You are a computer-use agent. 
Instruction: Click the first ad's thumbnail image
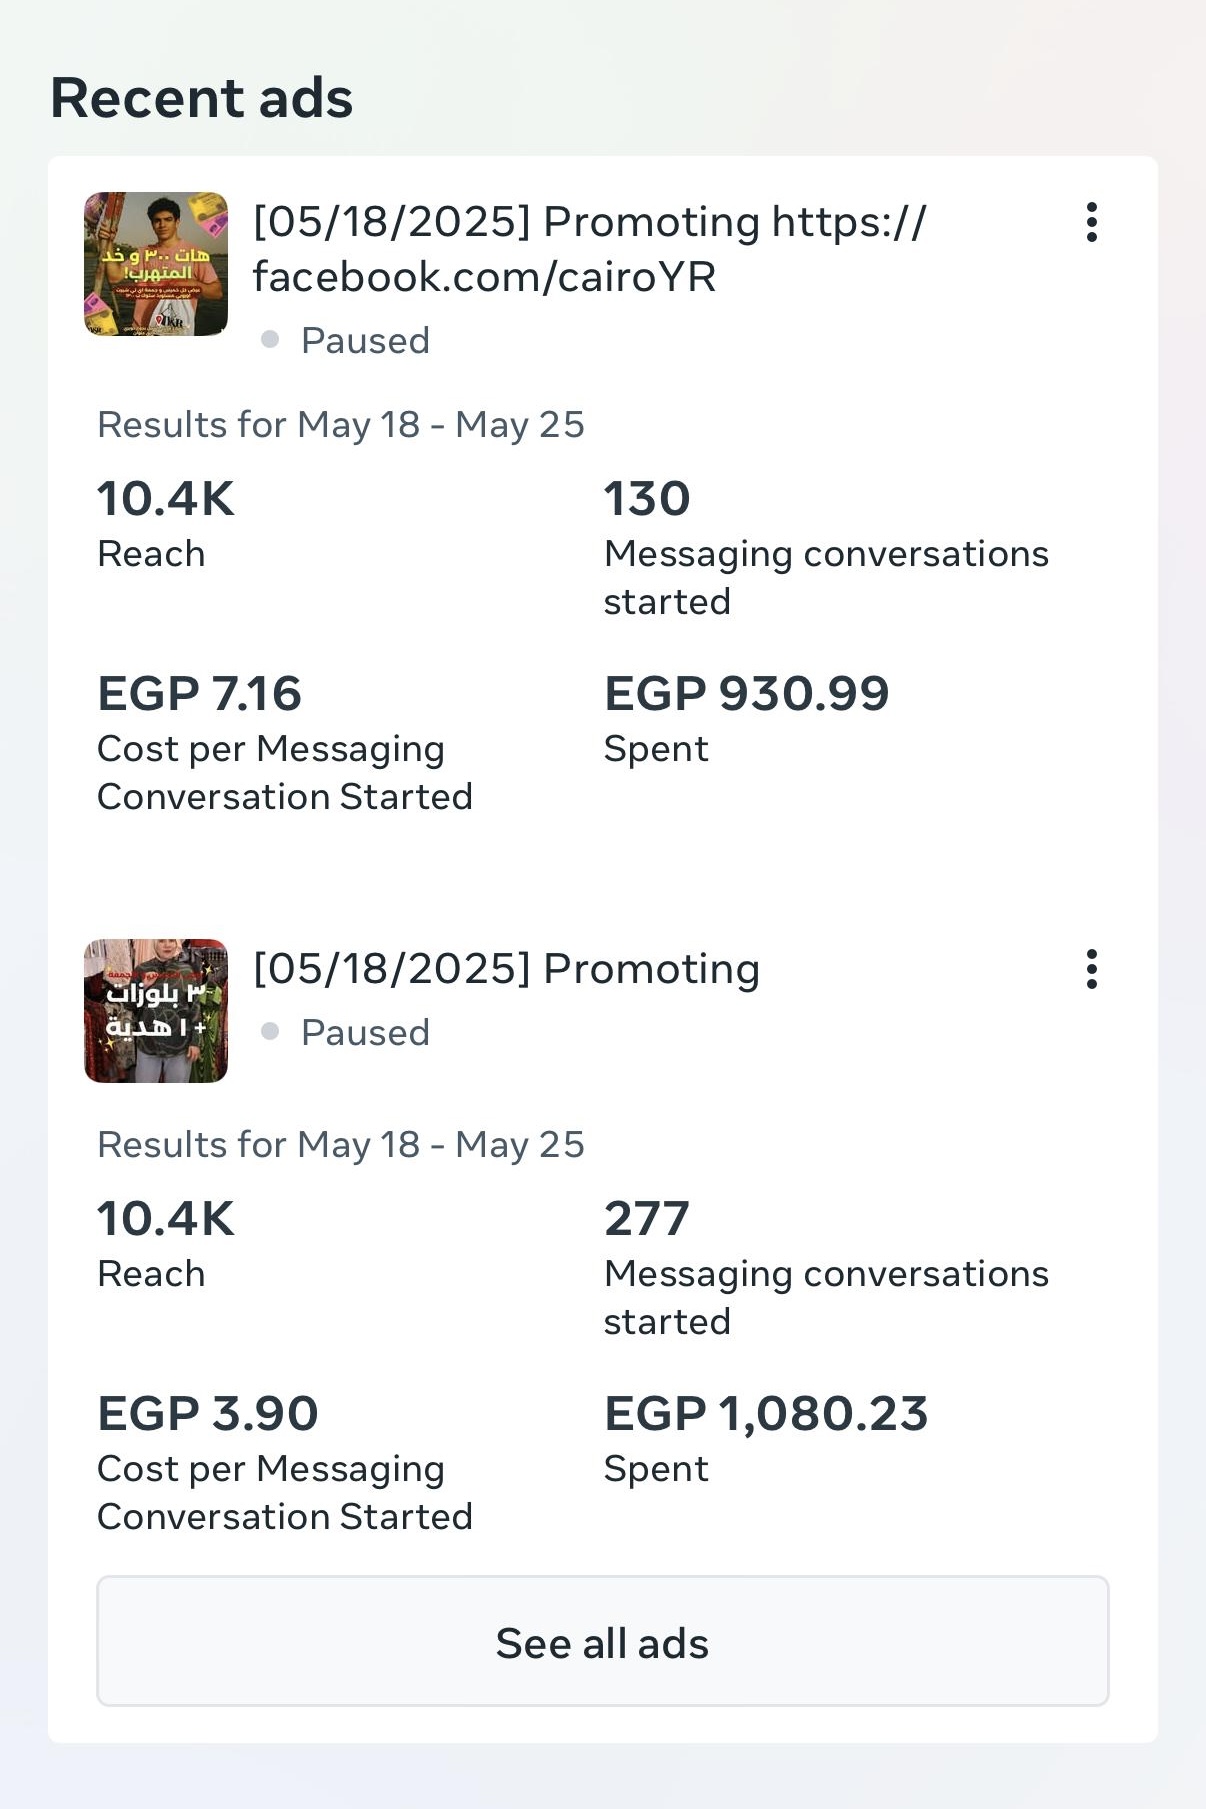coord(156,264)
